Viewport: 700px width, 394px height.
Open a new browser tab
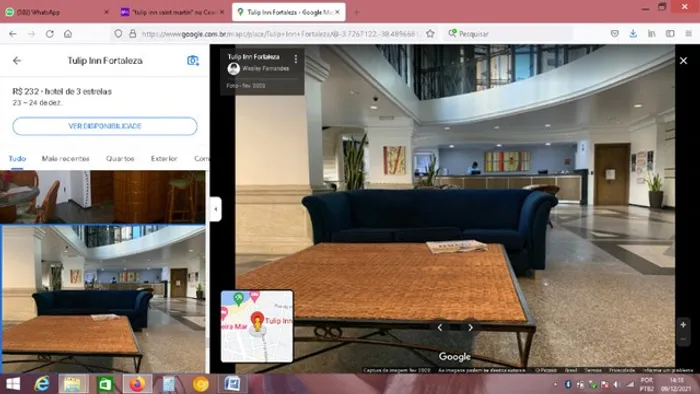356,12
